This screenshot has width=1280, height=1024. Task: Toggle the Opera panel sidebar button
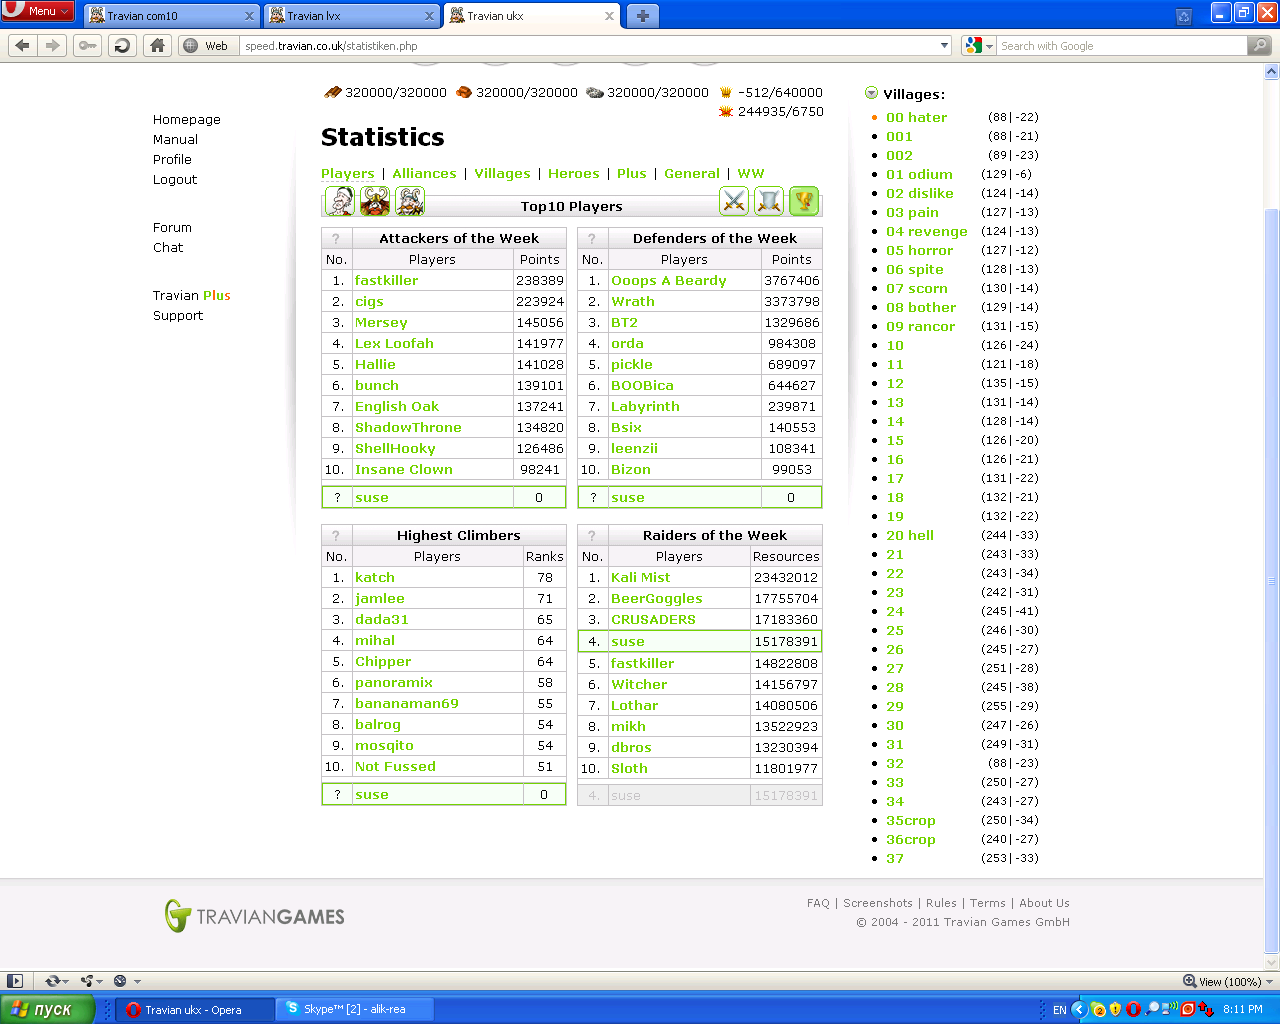[14, 981]
